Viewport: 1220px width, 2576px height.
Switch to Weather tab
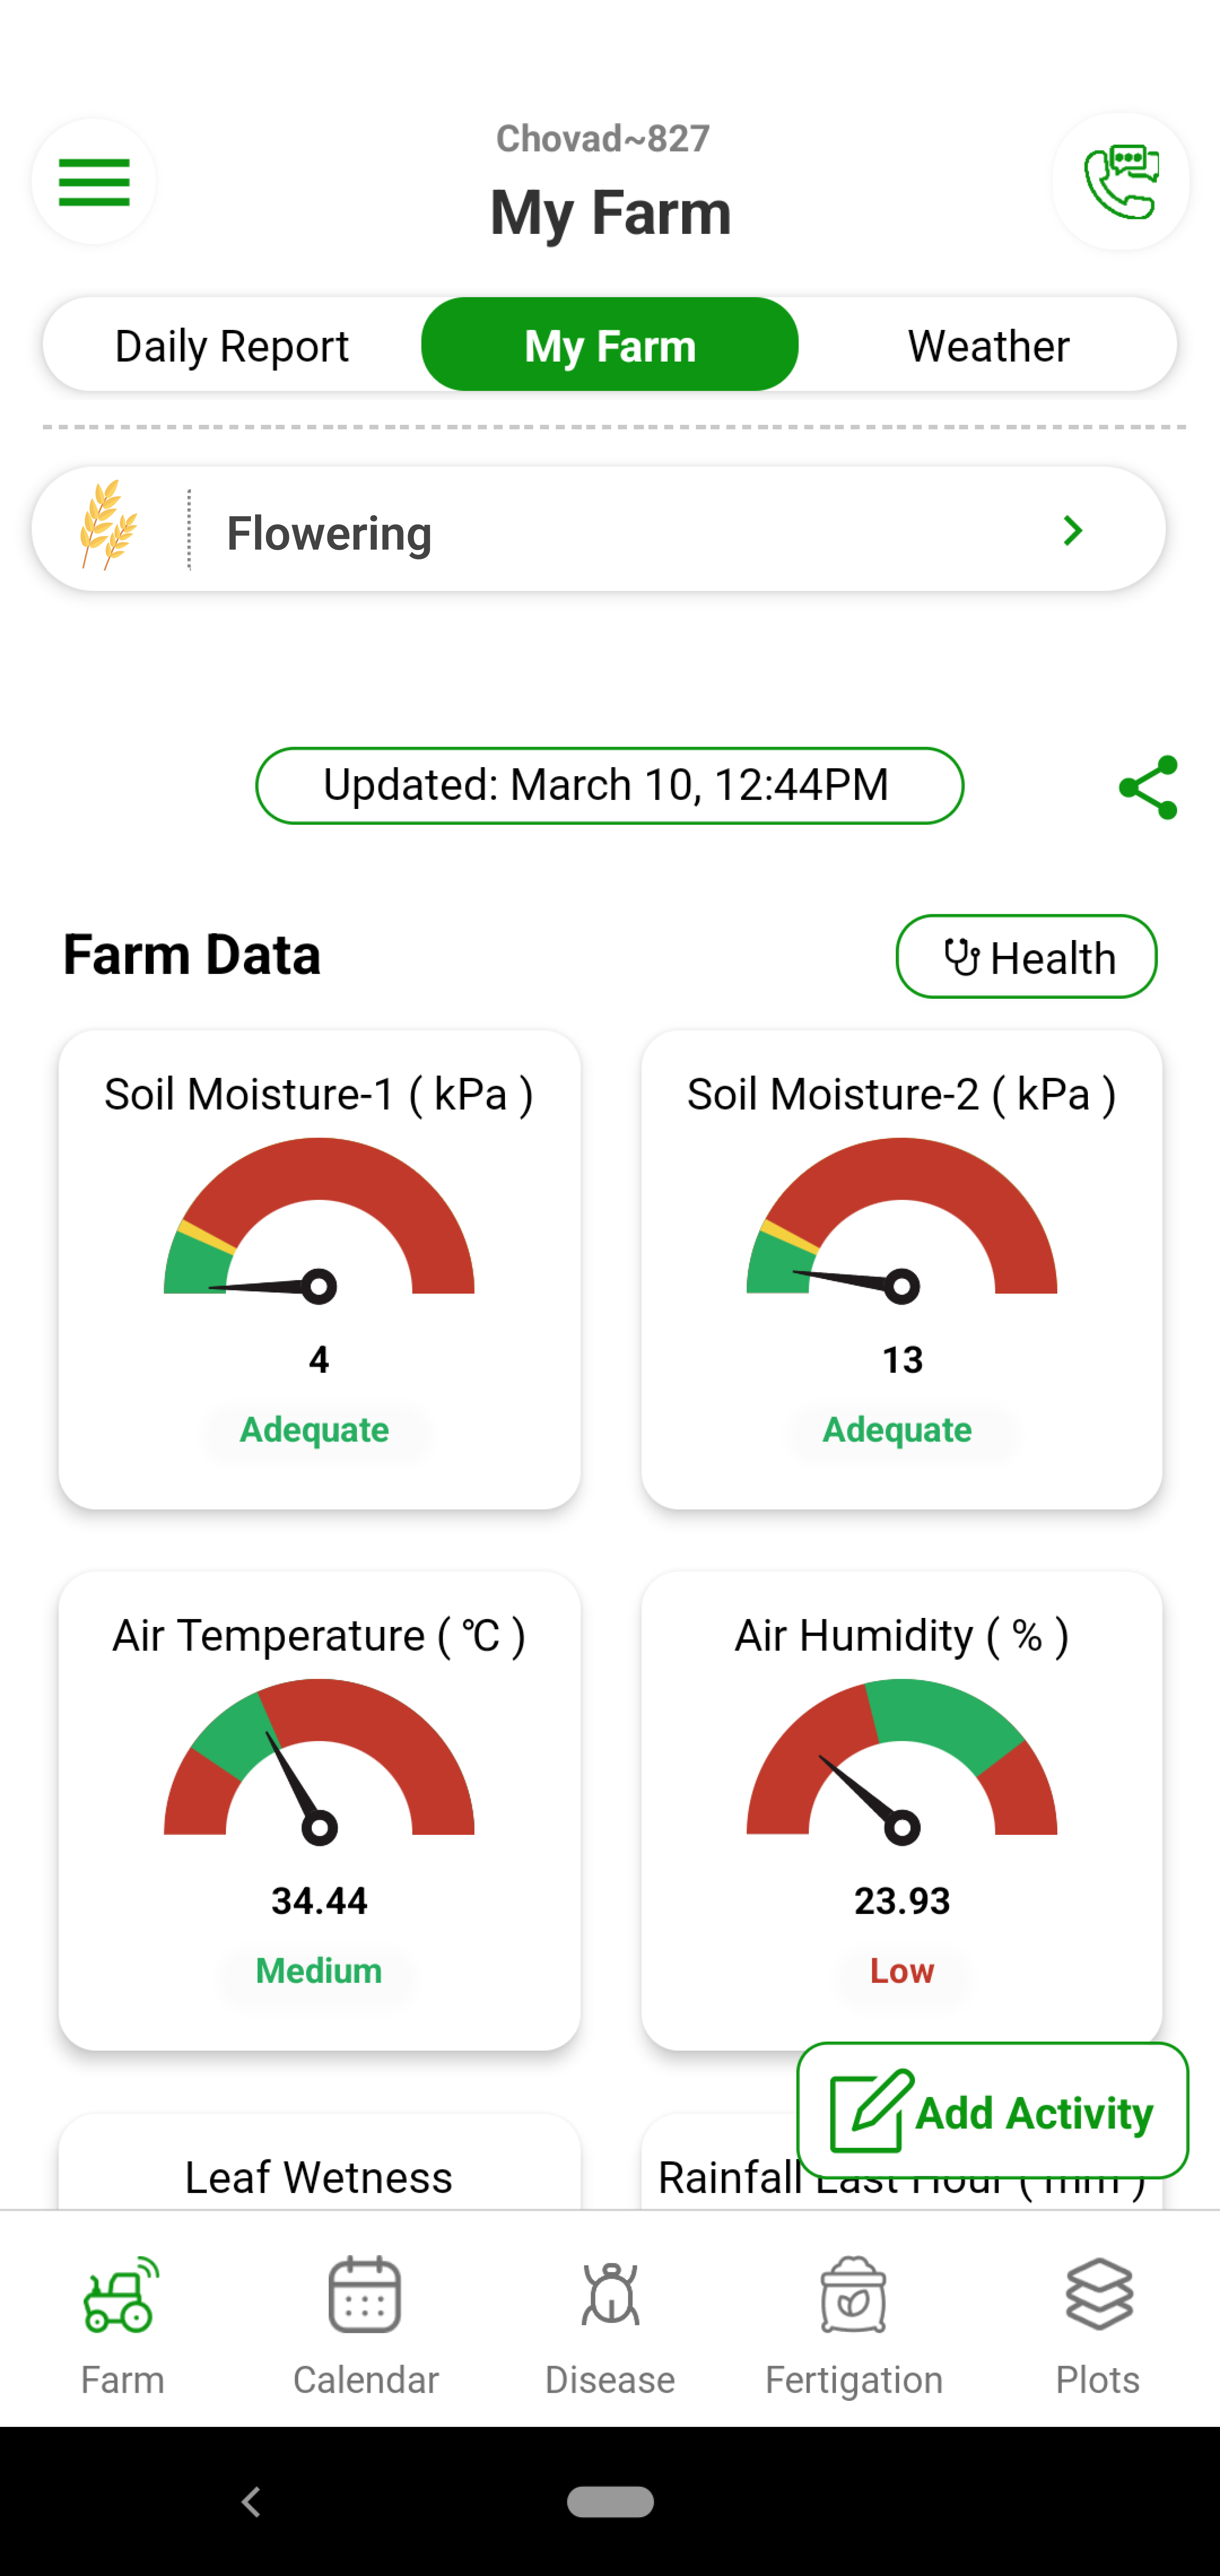(x=987, y=345)
